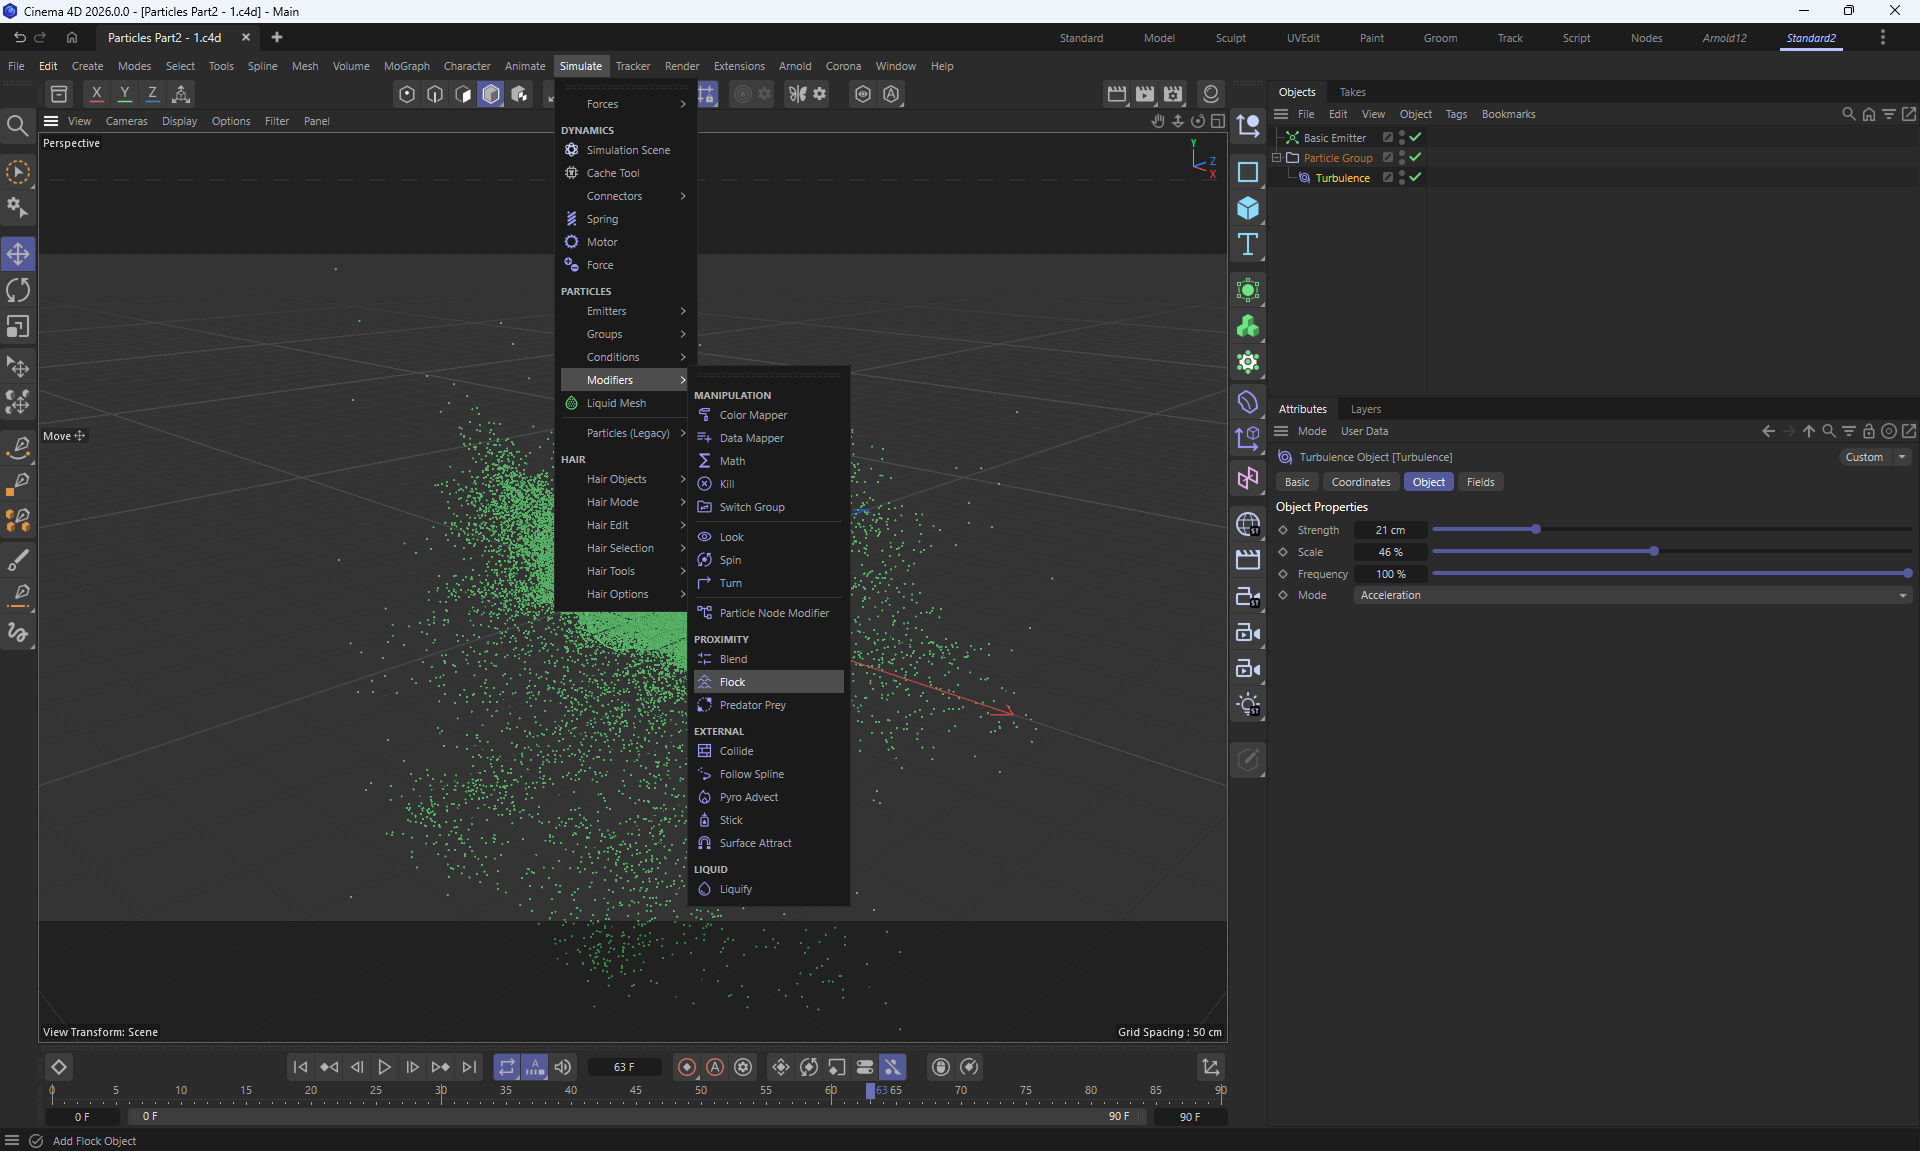Click the current frame field showing 63 F

click(x=624, y=1067)
